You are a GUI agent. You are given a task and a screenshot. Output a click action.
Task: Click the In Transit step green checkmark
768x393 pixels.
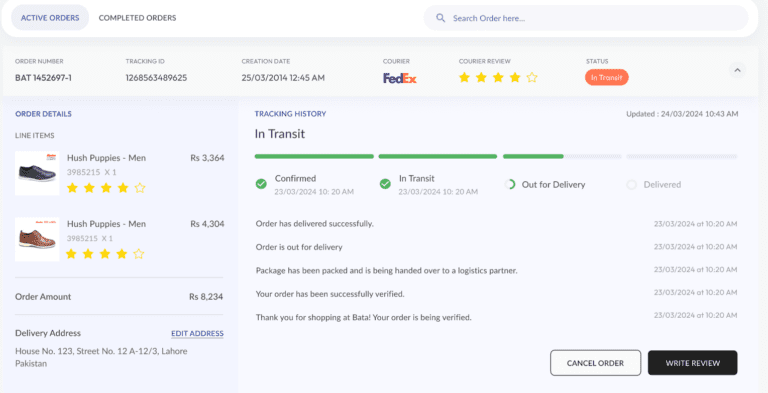click(385, 184)
